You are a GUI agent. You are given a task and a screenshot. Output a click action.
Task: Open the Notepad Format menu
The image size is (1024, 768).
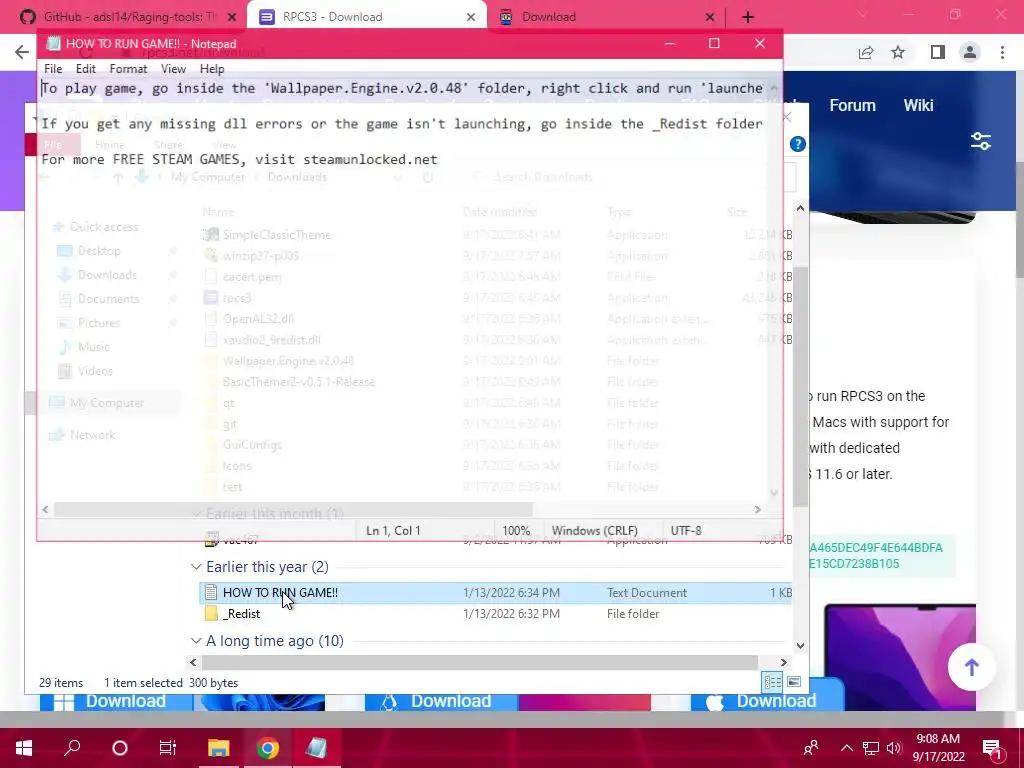click(x=128, y=69)
